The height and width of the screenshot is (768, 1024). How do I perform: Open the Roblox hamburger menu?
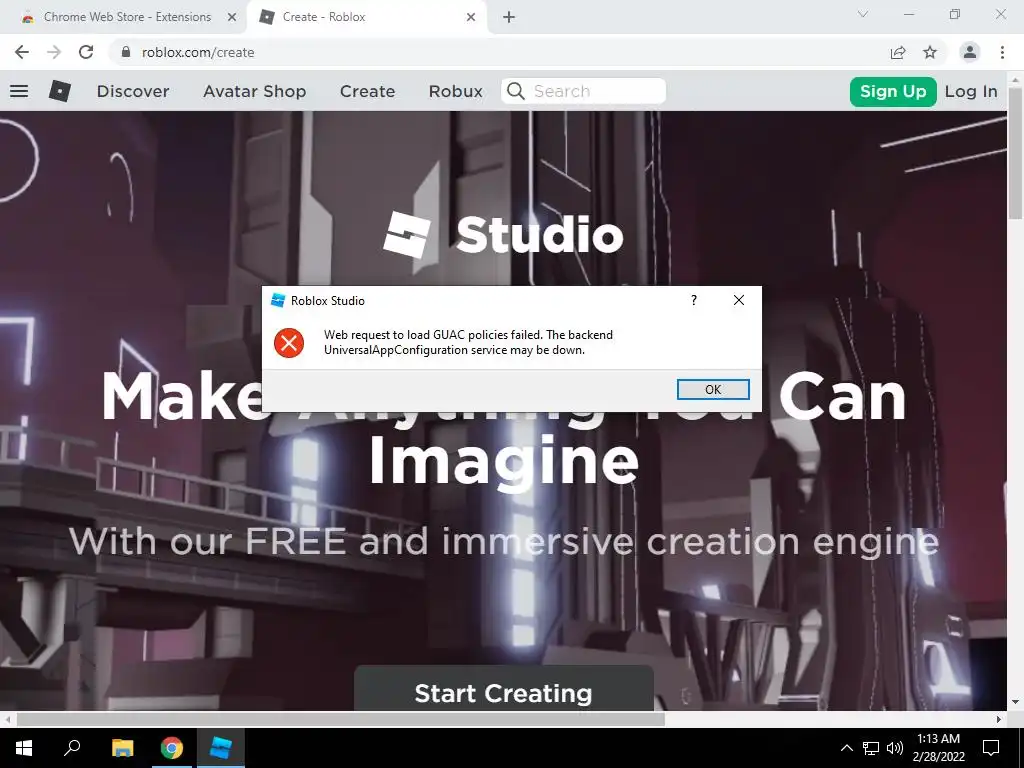pos(19,91)
